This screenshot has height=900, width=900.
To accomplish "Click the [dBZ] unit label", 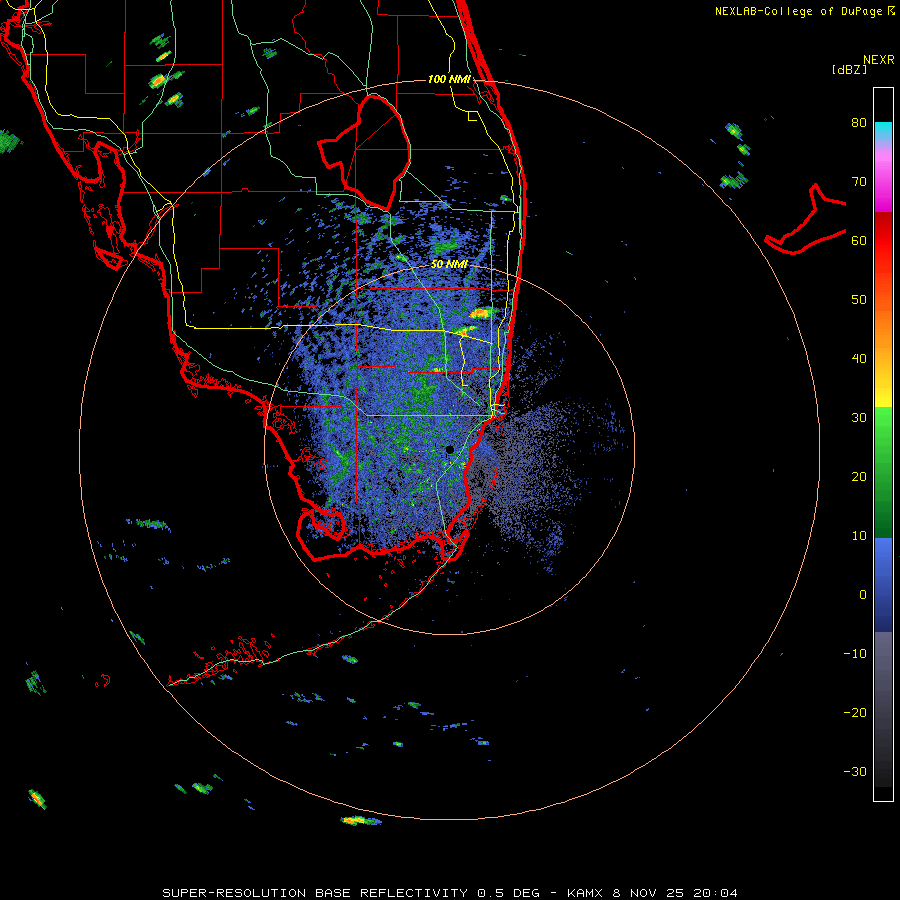I will coord(849,70).
